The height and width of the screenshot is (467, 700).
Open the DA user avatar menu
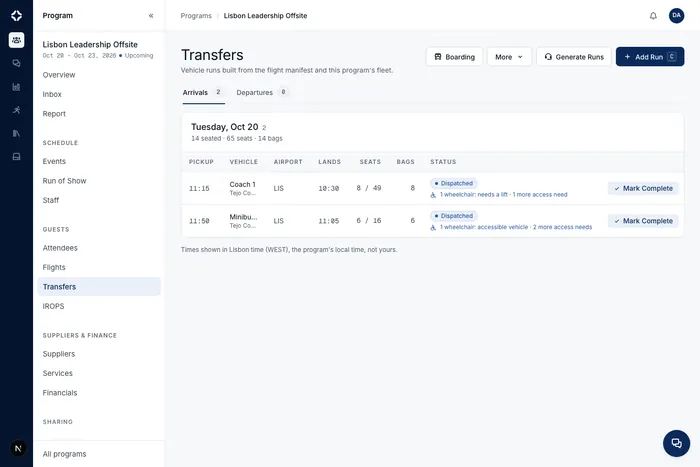pyautogui.click(x=676, y=16)
